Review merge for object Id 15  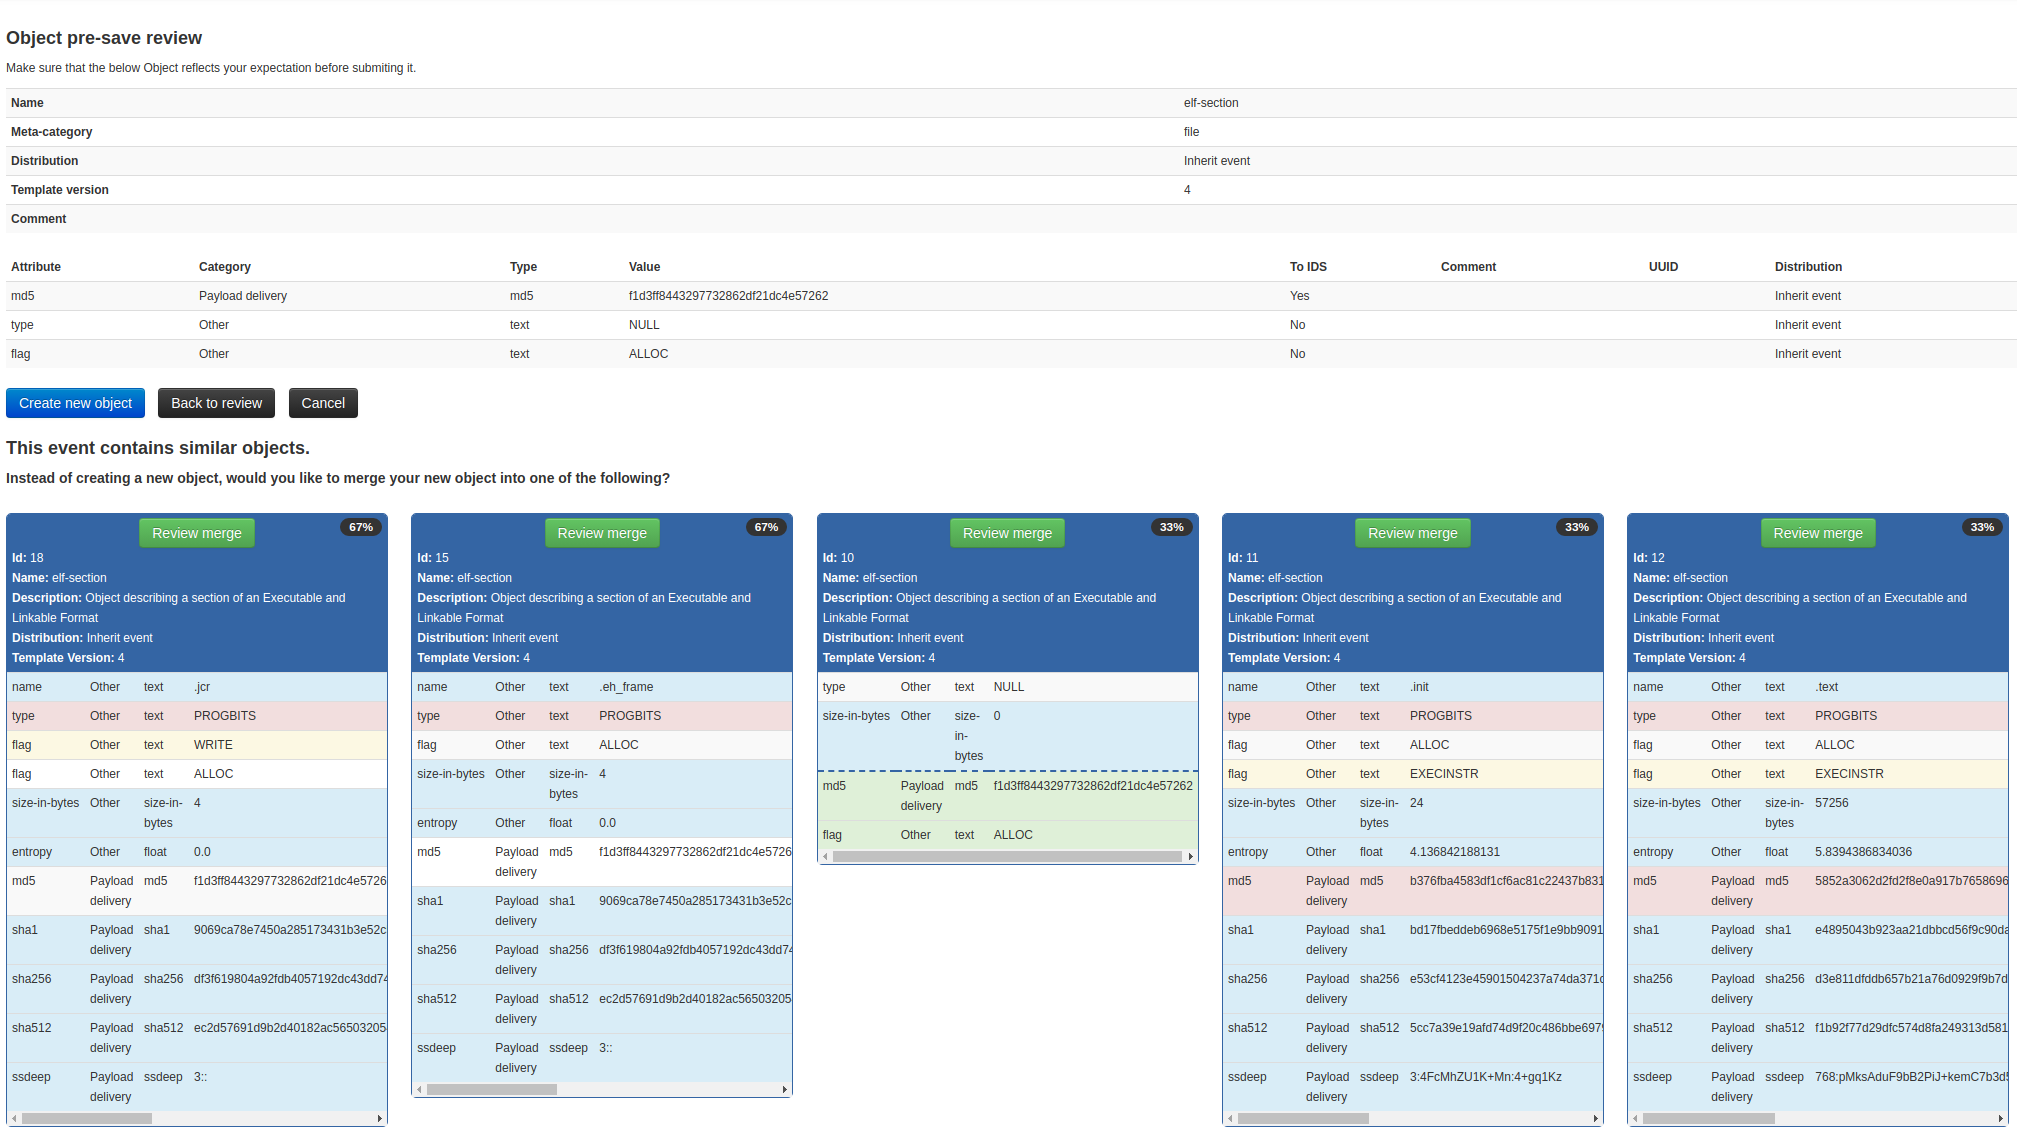coord(601,533)
